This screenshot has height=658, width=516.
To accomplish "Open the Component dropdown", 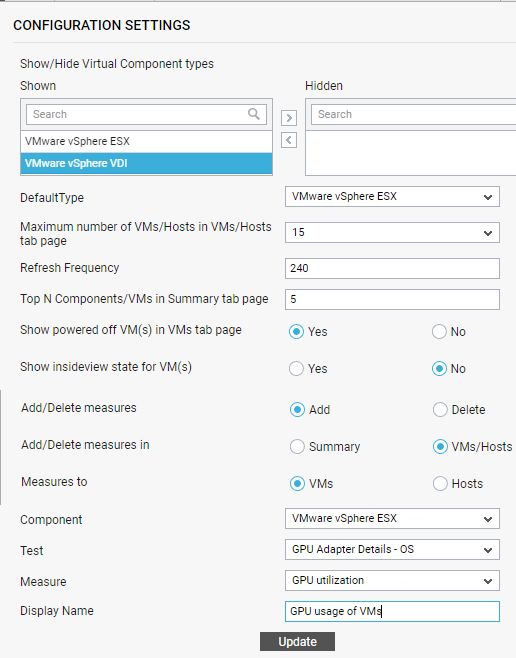I will [392, 519].
